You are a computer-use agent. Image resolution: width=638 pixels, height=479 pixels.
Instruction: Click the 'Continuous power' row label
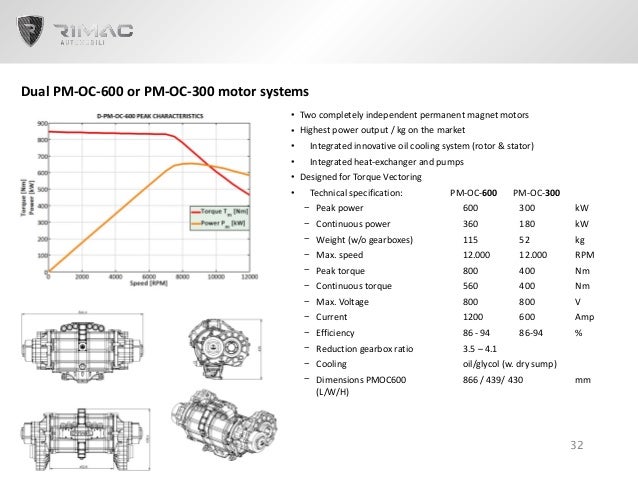tap(353, 224)
